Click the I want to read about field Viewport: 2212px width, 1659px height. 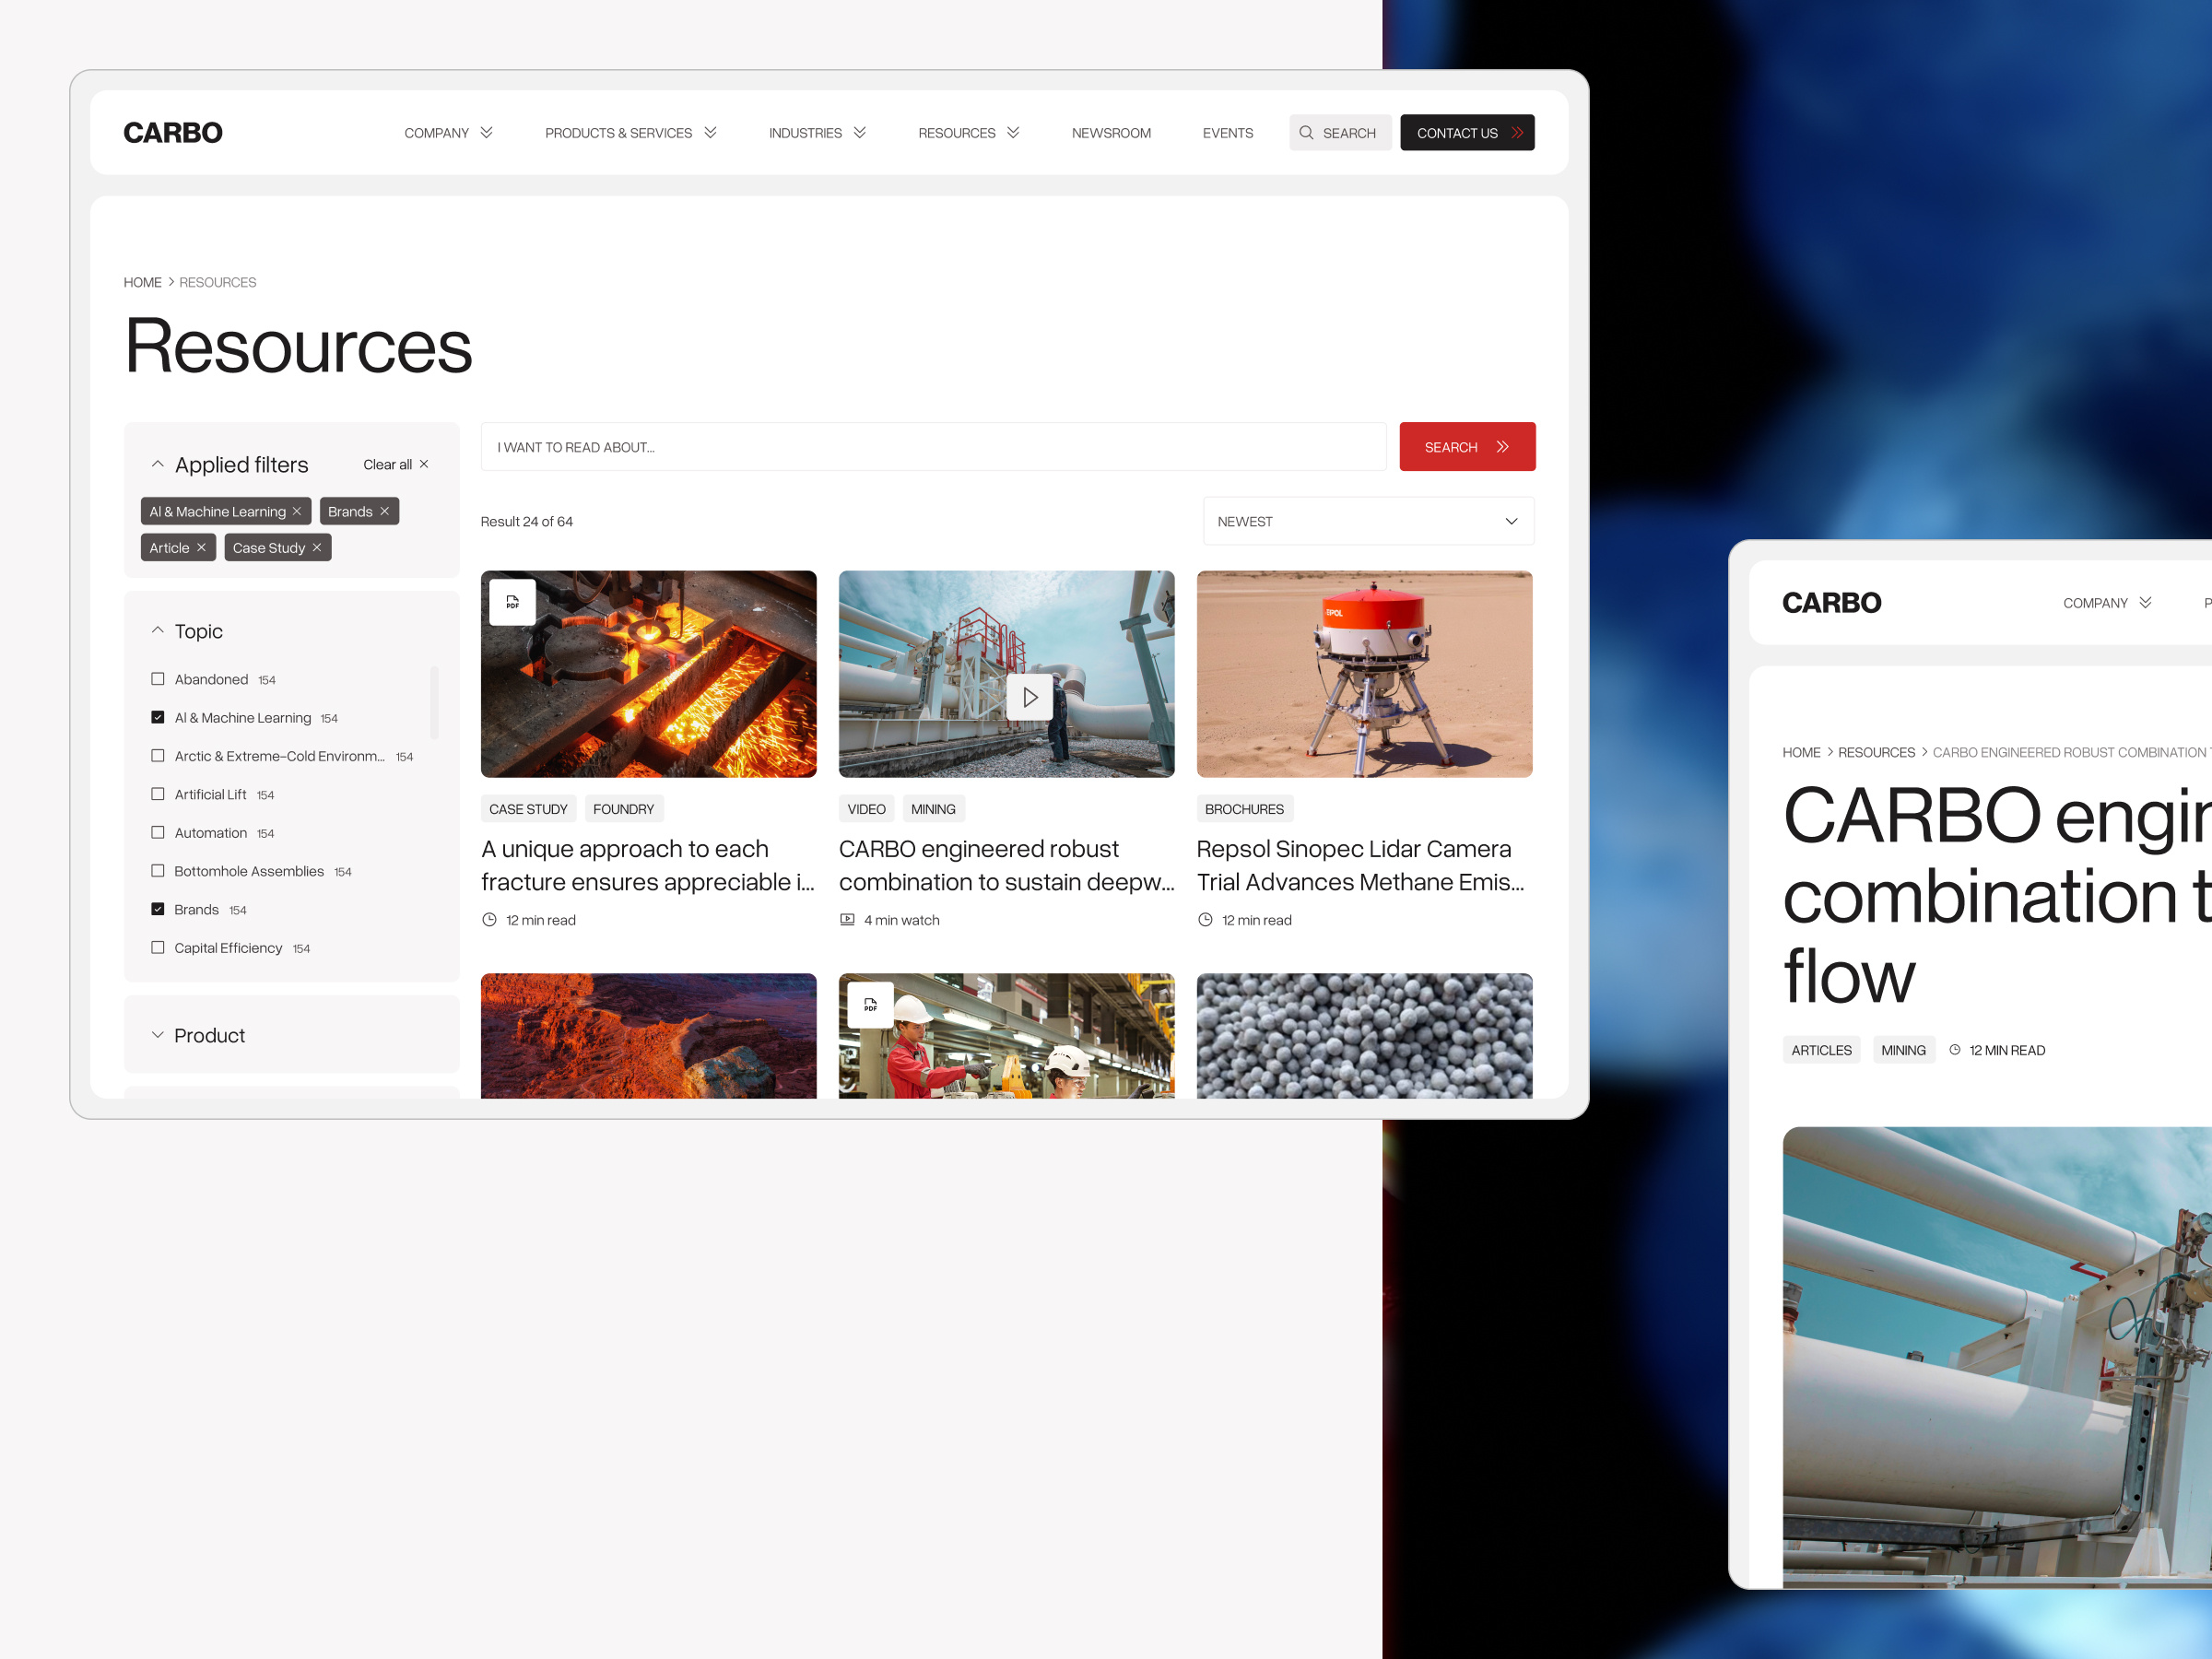point(933,447)
